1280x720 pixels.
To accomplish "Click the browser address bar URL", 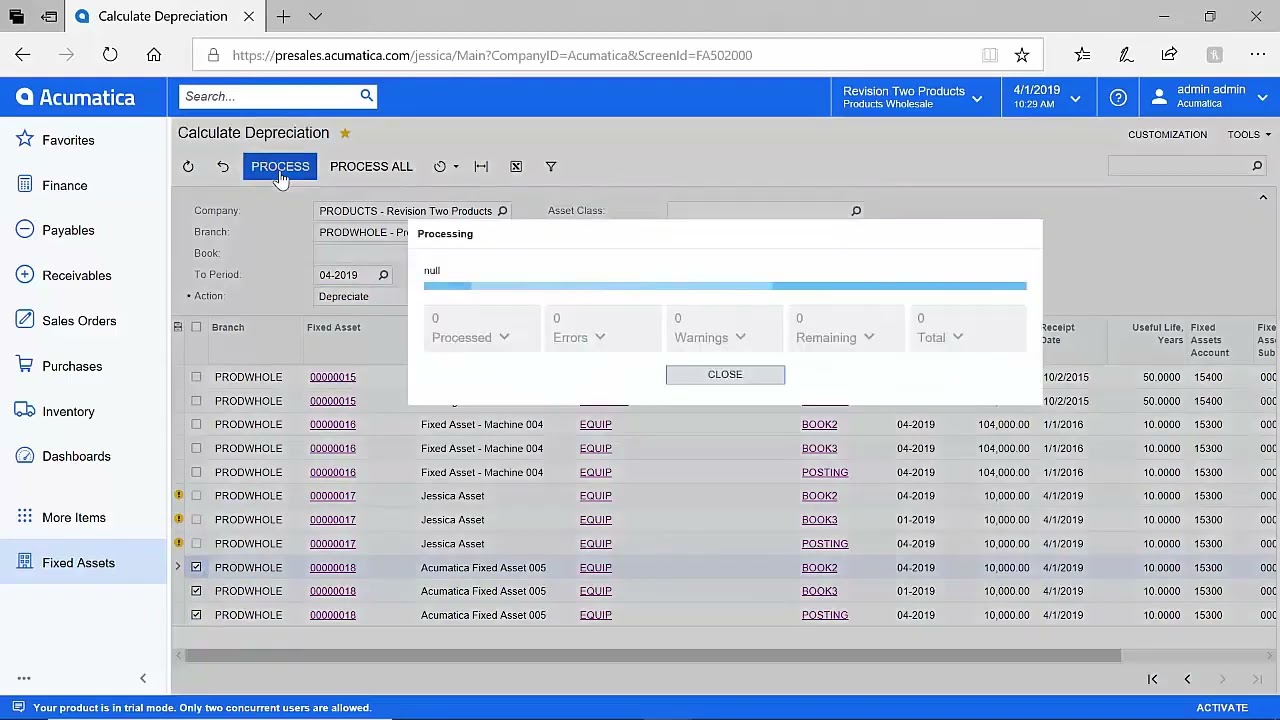I will click(x=492, y=55).
